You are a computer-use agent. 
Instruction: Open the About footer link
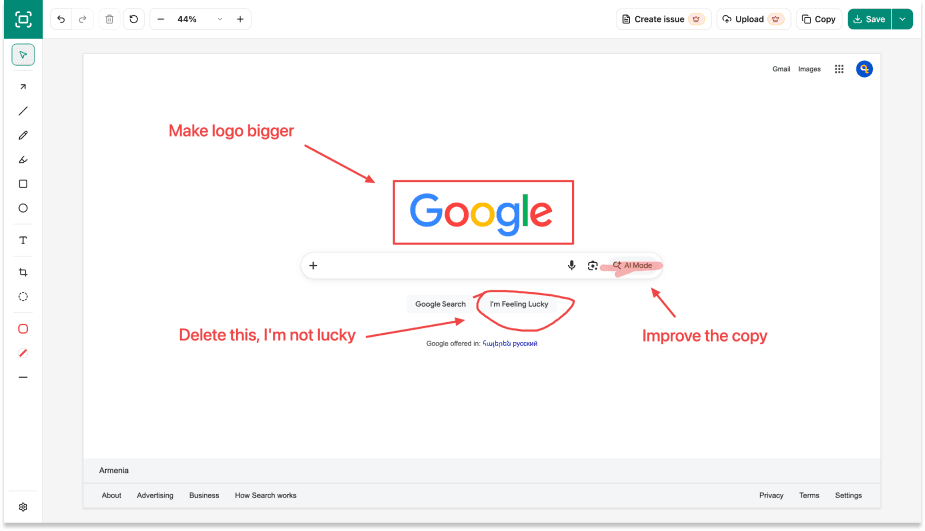[111, 496]
